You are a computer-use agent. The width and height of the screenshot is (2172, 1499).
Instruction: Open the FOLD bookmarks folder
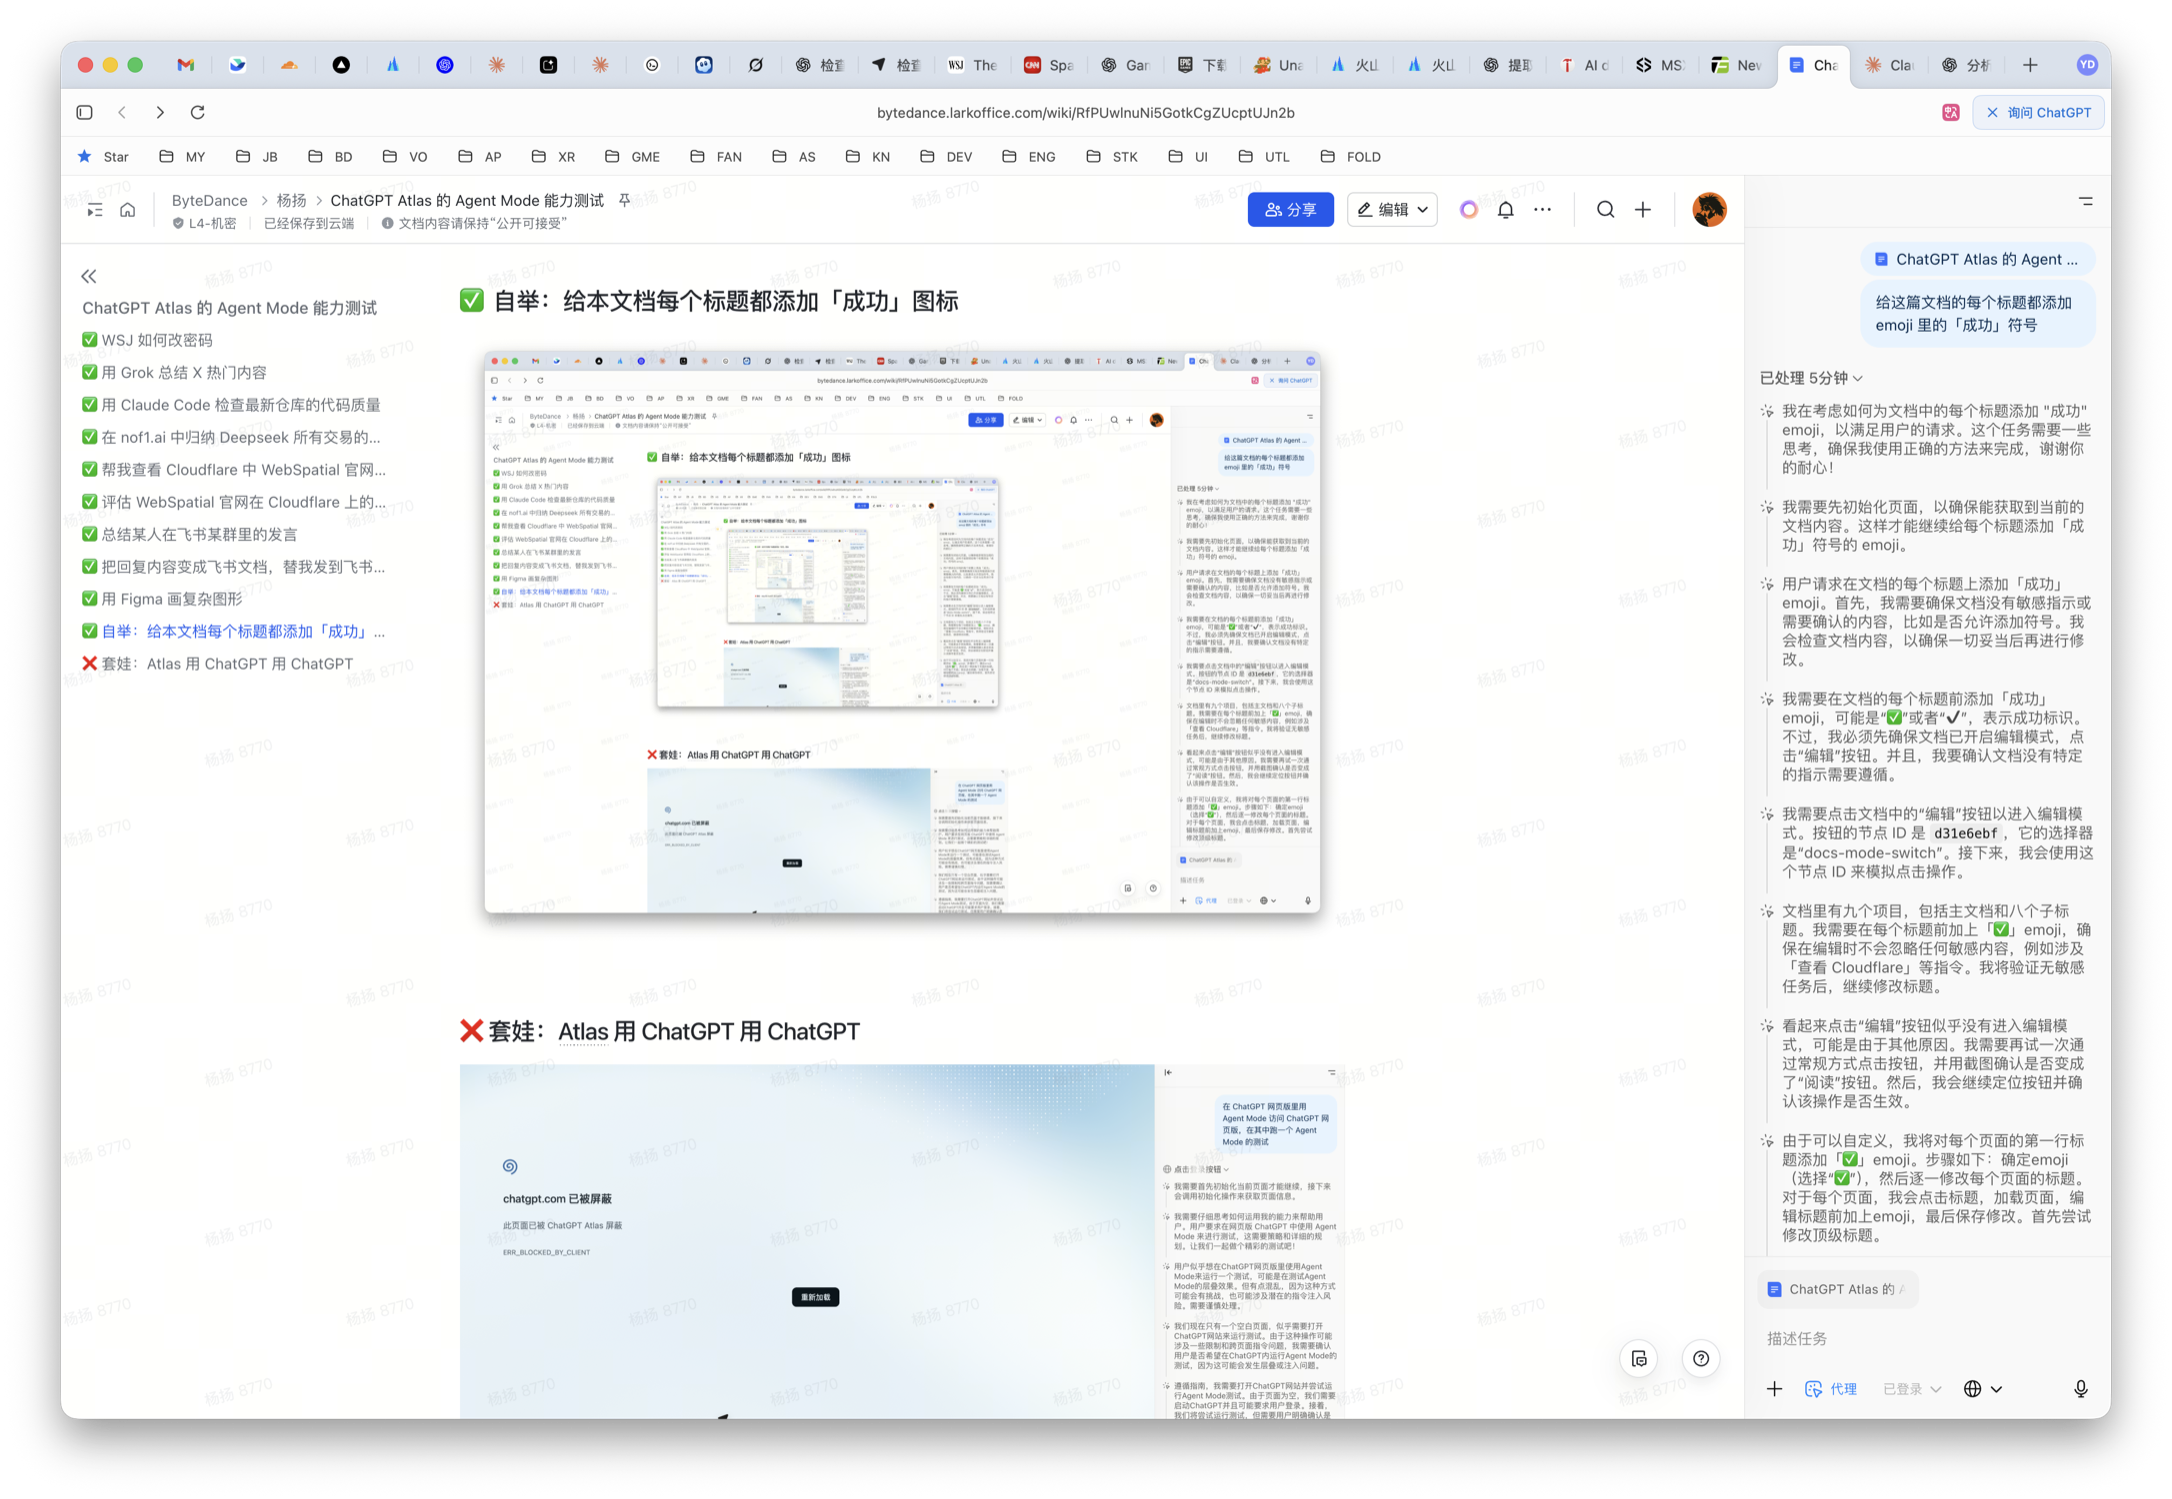(1351, 157)
